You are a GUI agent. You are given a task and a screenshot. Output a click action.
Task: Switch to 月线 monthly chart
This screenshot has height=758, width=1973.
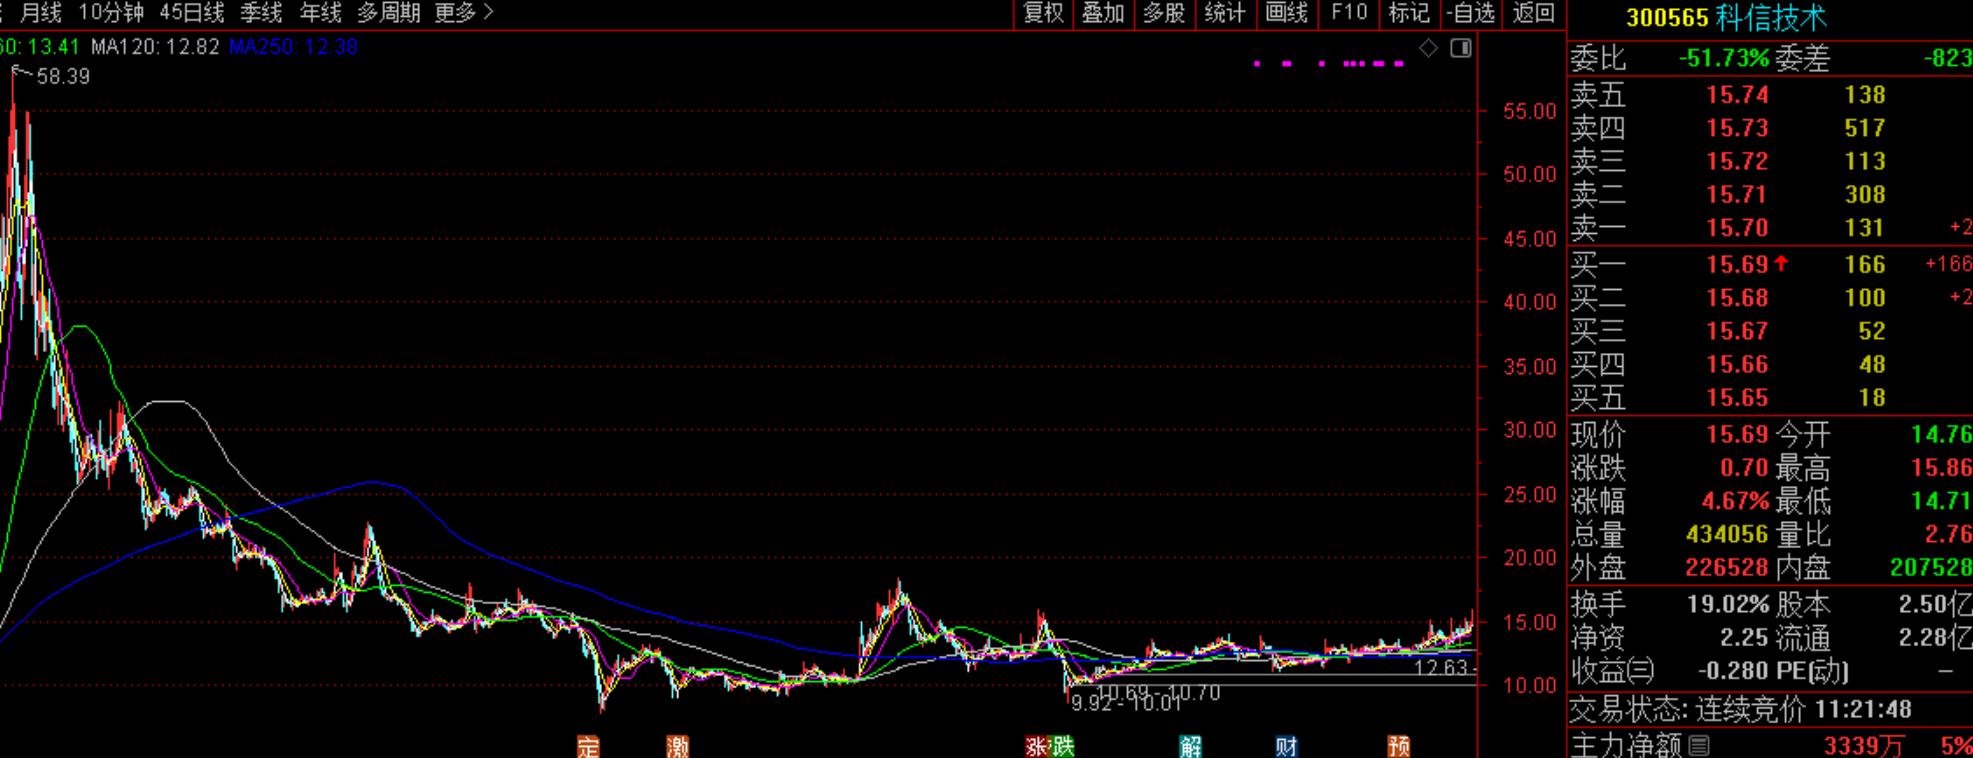tap(41, 13)
